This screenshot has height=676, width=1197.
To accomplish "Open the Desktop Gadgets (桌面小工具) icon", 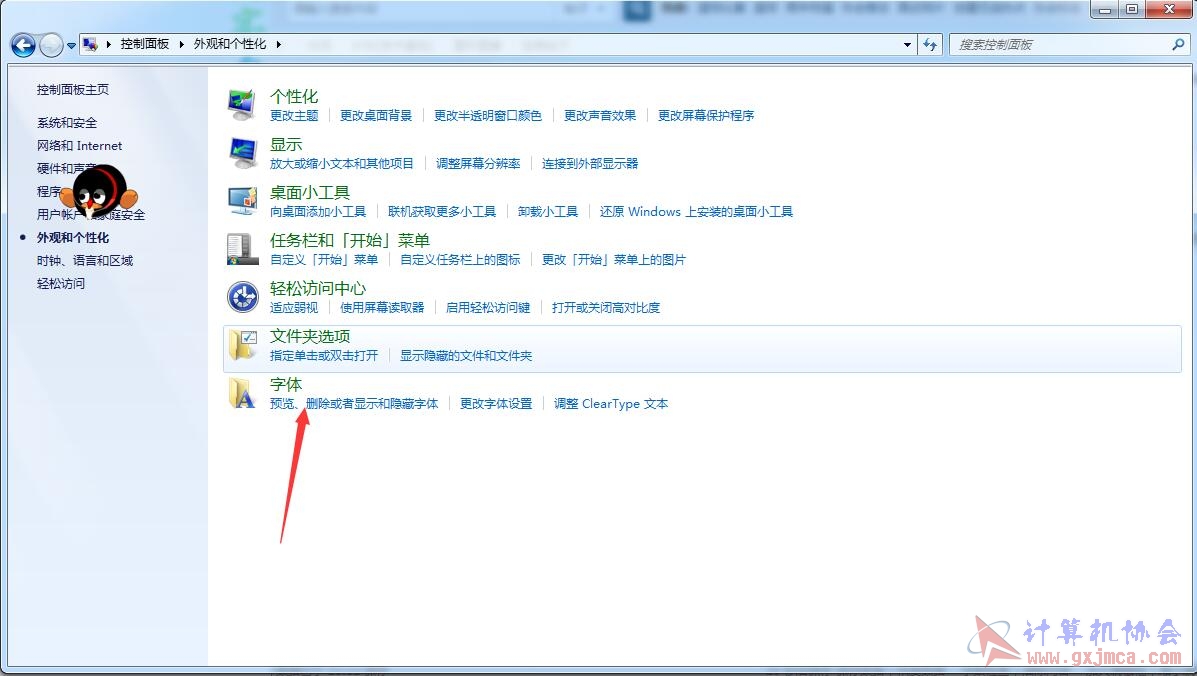I will point(243,201).
